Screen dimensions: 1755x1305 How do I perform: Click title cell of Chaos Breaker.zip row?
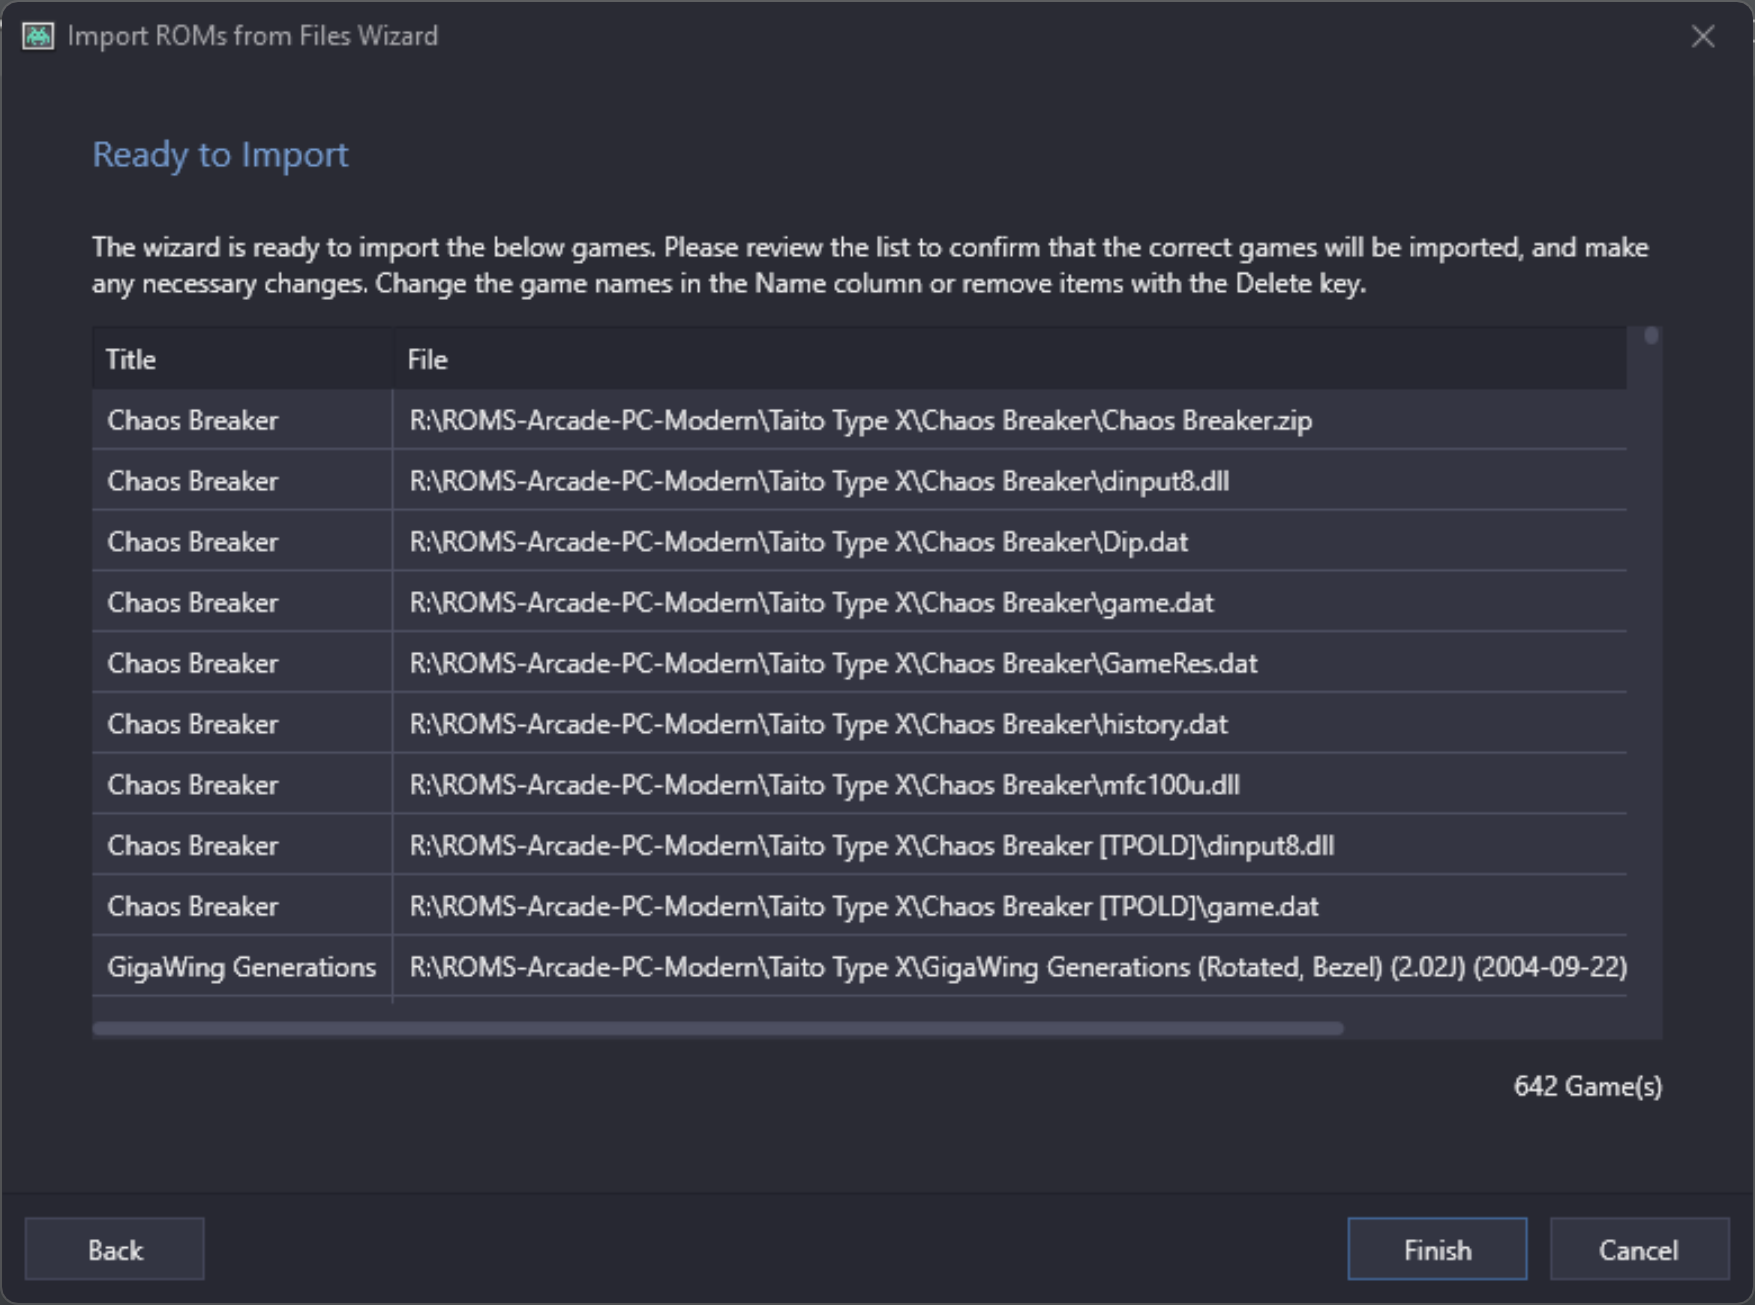[192, 420]
